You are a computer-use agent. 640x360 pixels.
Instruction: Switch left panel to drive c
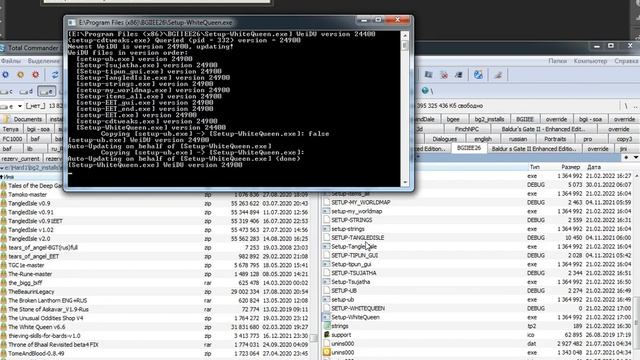[x=7, y=91]
